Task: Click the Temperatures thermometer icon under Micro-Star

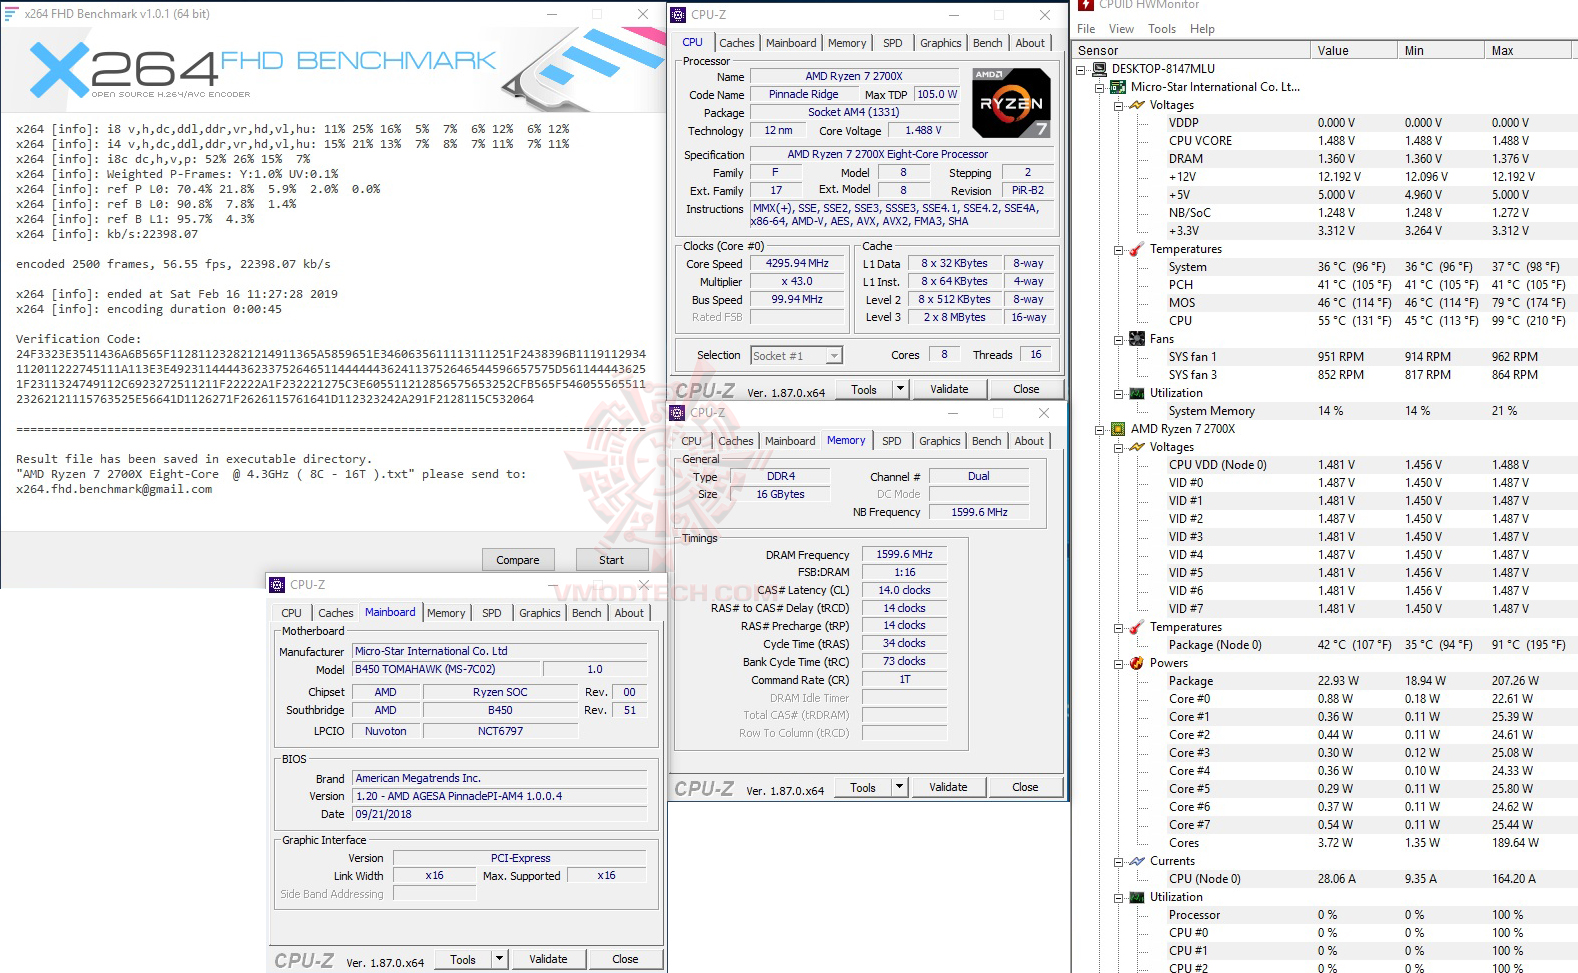Action: click(x=1137, y=249)
